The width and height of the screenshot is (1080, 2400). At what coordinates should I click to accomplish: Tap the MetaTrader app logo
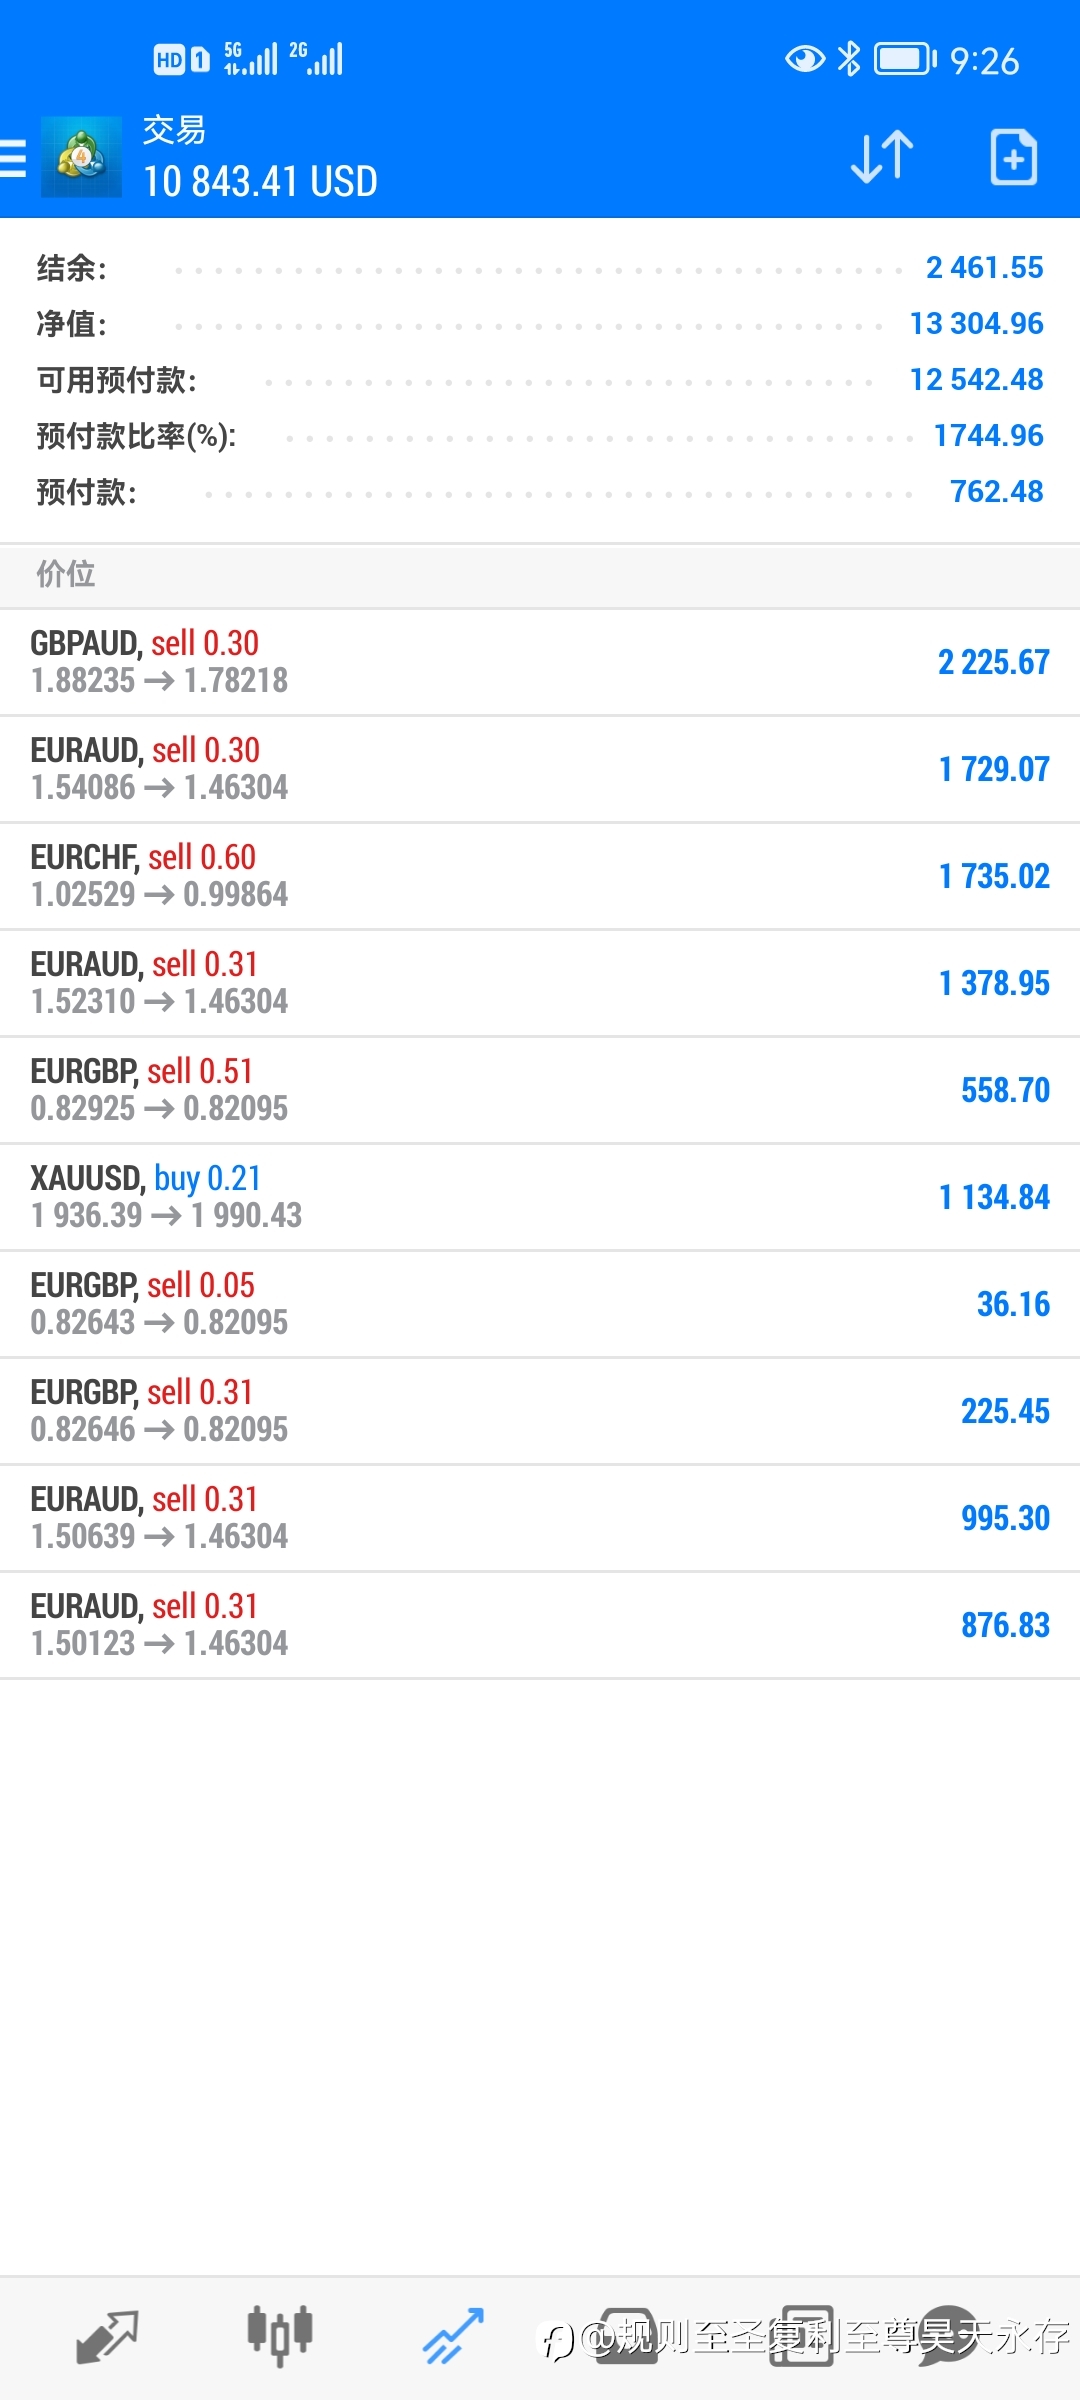coord(81,157)
